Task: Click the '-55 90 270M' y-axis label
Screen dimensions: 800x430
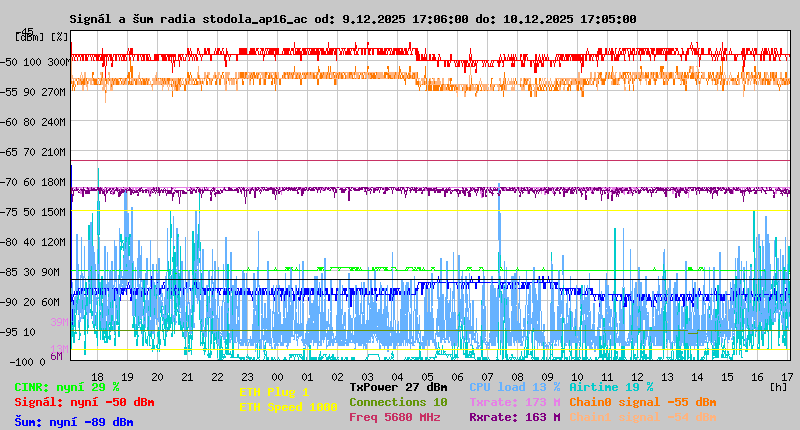Action: [x=34, y=92]
